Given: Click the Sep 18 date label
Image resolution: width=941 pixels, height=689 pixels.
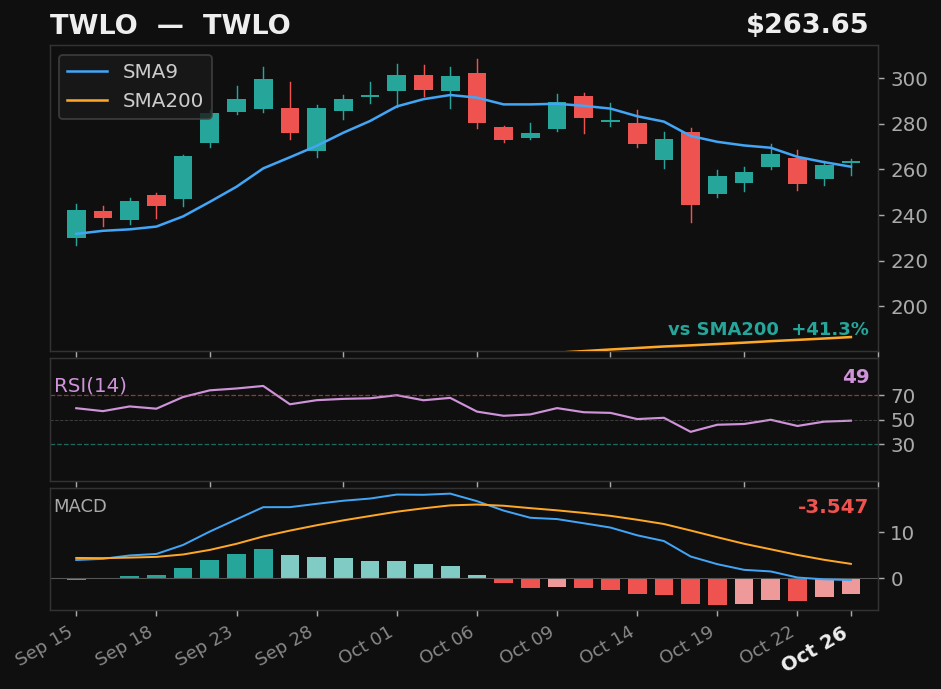Looking at the screenshot, I should coord(125,645).
